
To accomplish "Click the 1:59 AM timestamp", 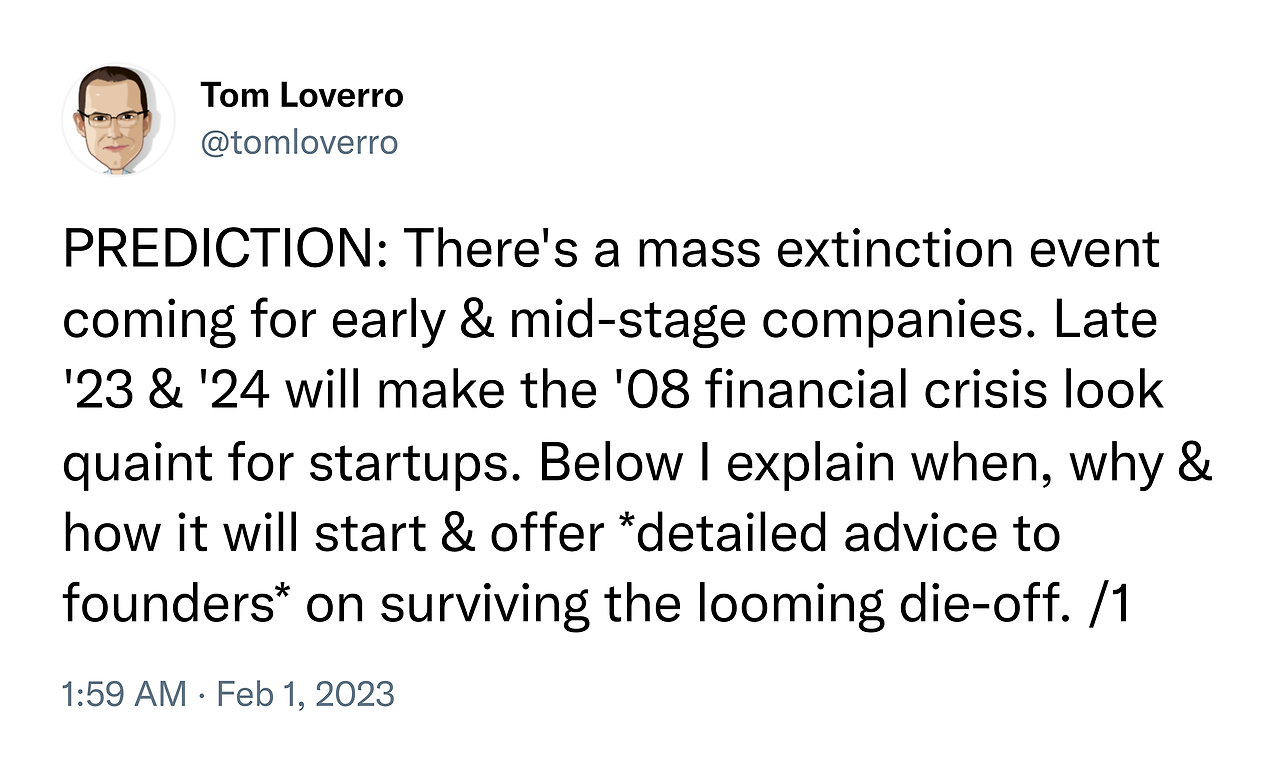I will pyautogui.click(x=123, y=693).
